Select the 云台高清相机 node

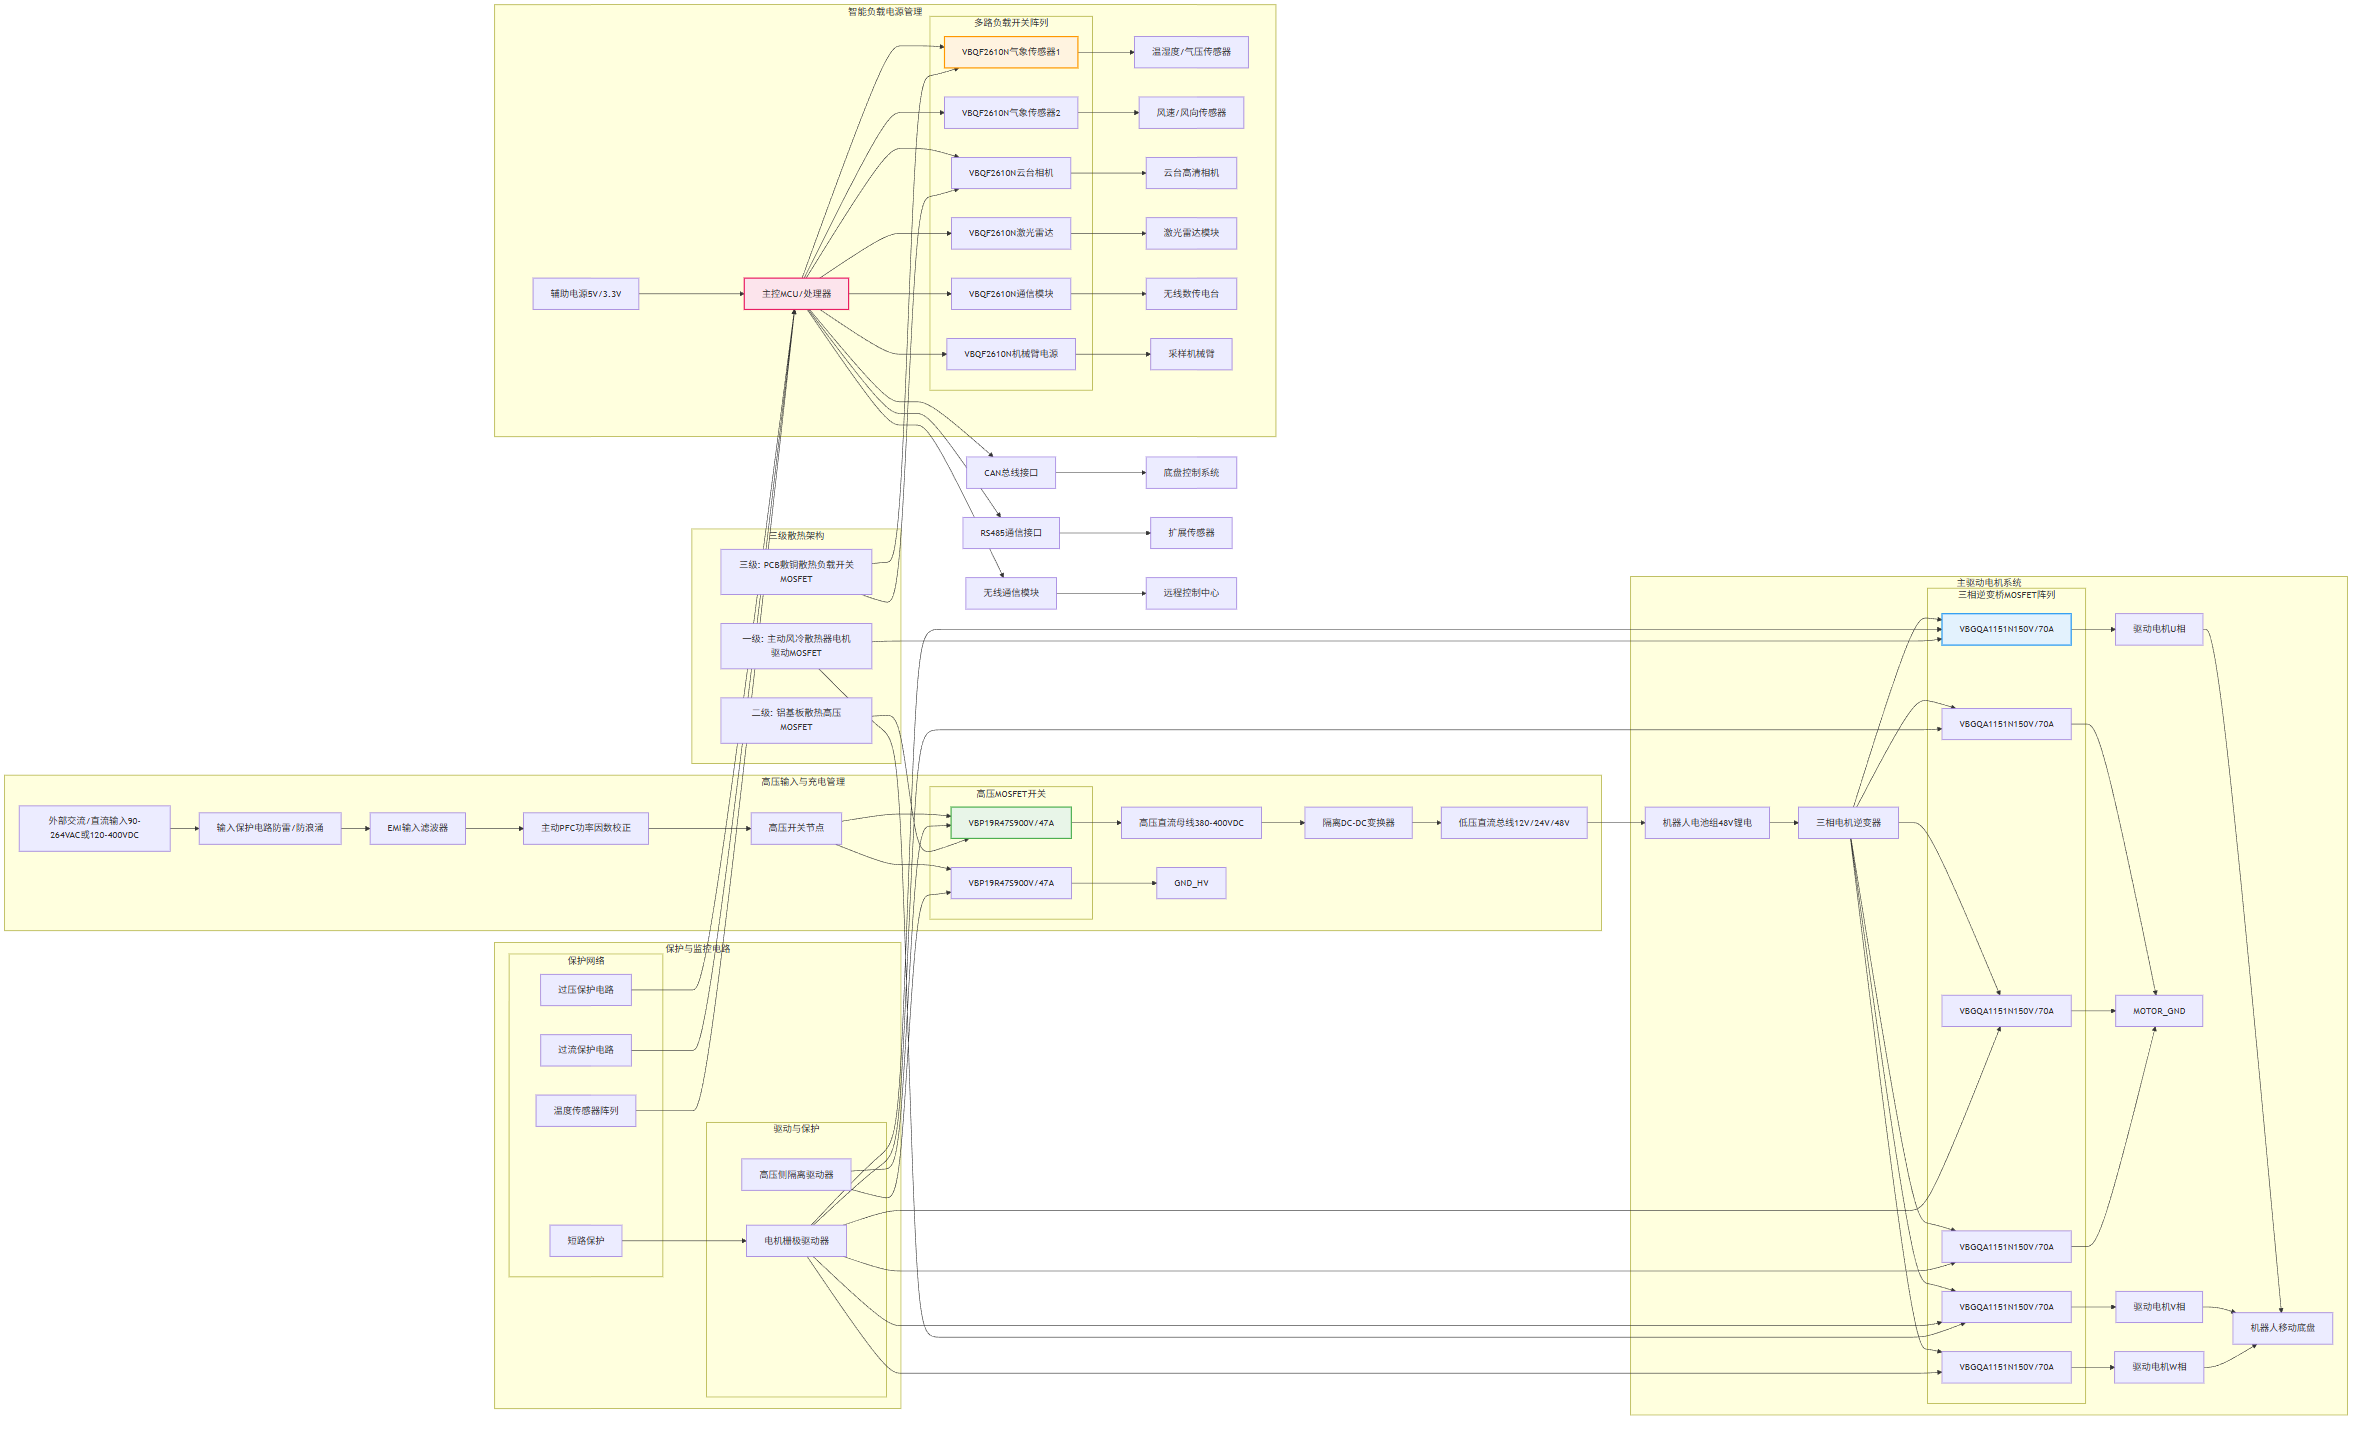point(1191,173)
